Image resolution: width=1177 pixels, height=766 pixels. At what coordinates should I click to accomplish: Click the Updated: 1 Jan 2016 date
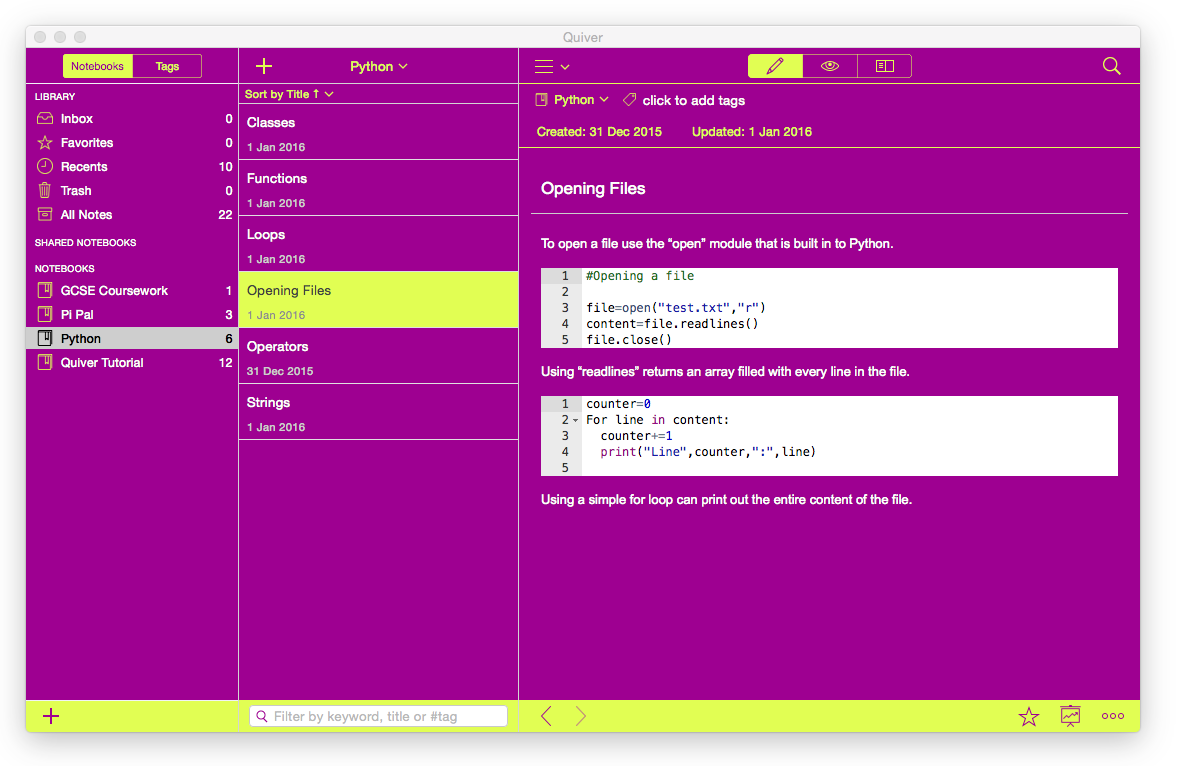(751, 132)
